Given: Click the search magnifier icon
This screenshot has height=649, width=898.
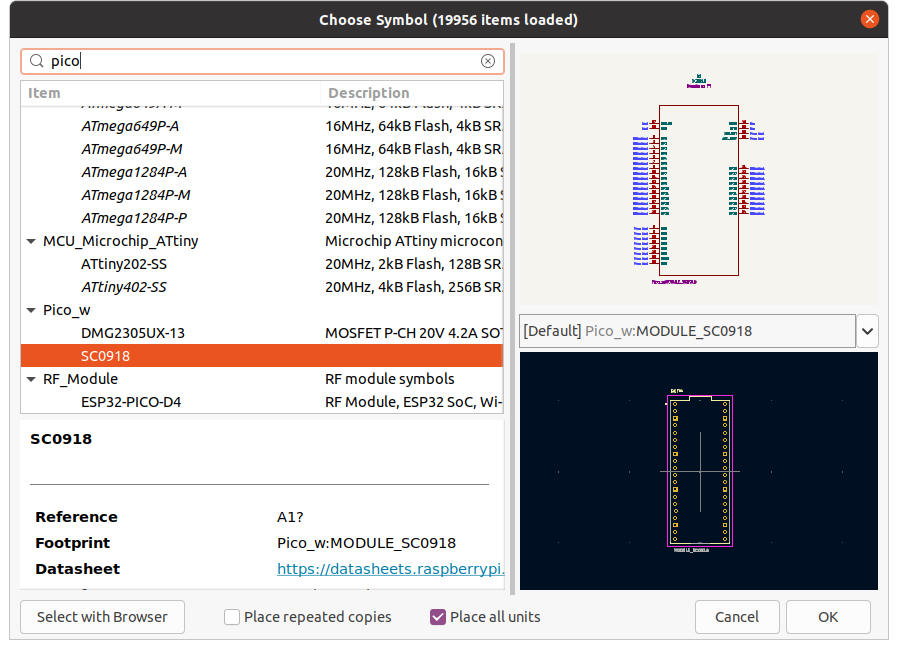Looking at the screenshot, I should click(x=37, y=61).
